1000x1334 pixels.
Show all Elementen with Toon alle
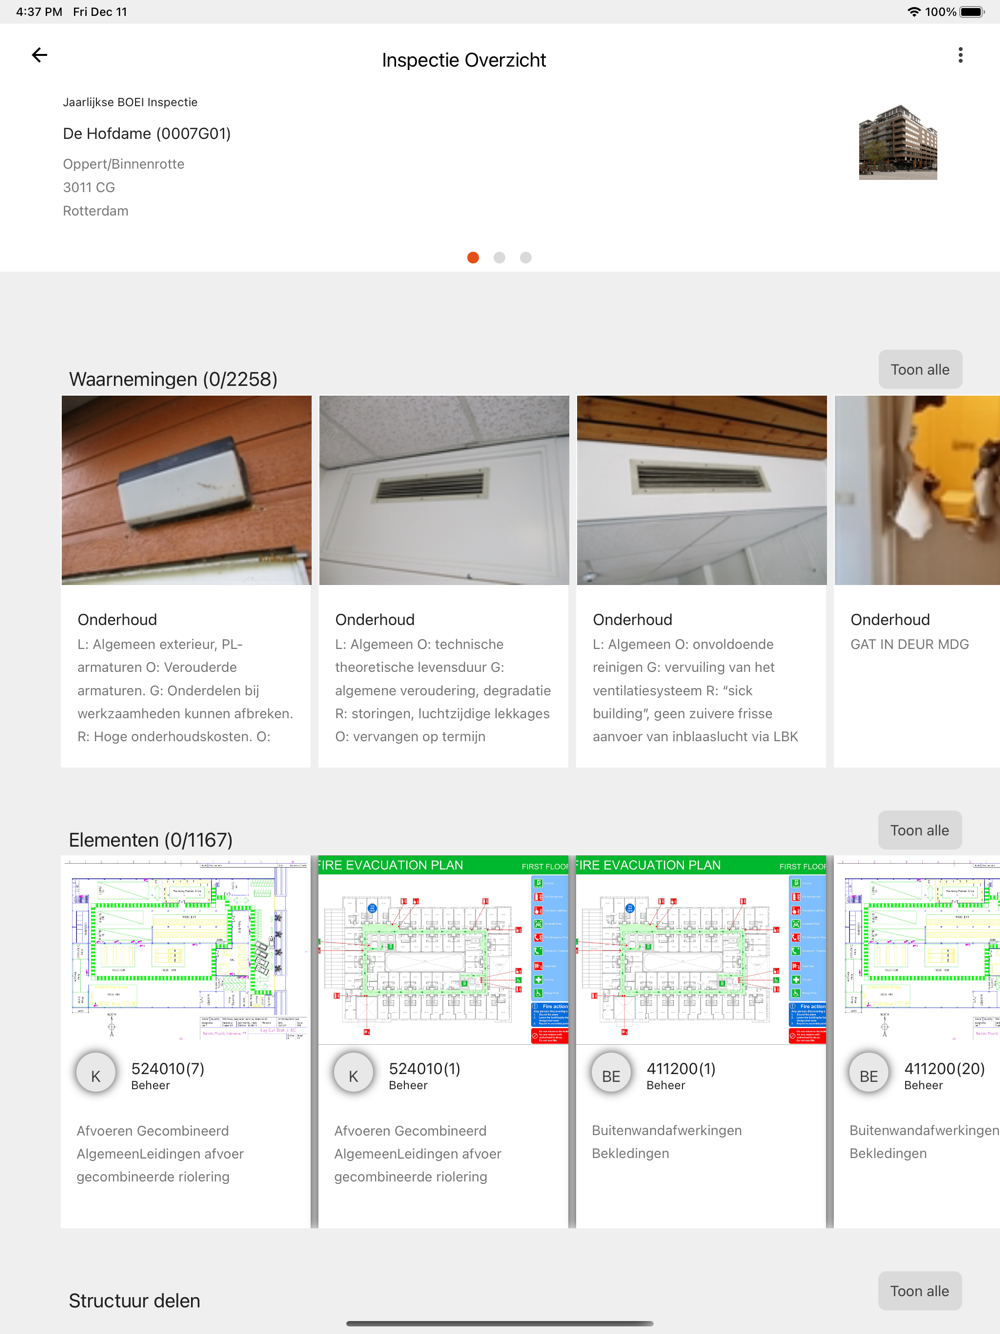tap(920, 830)
